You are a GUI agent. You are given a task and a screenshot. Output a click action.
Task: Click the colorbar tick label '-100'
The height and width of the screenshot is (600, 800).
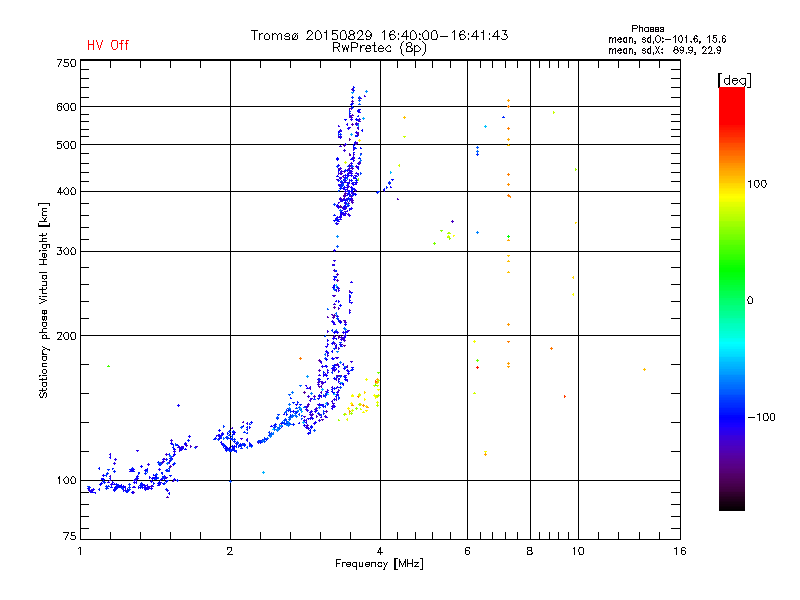[761, 417]
